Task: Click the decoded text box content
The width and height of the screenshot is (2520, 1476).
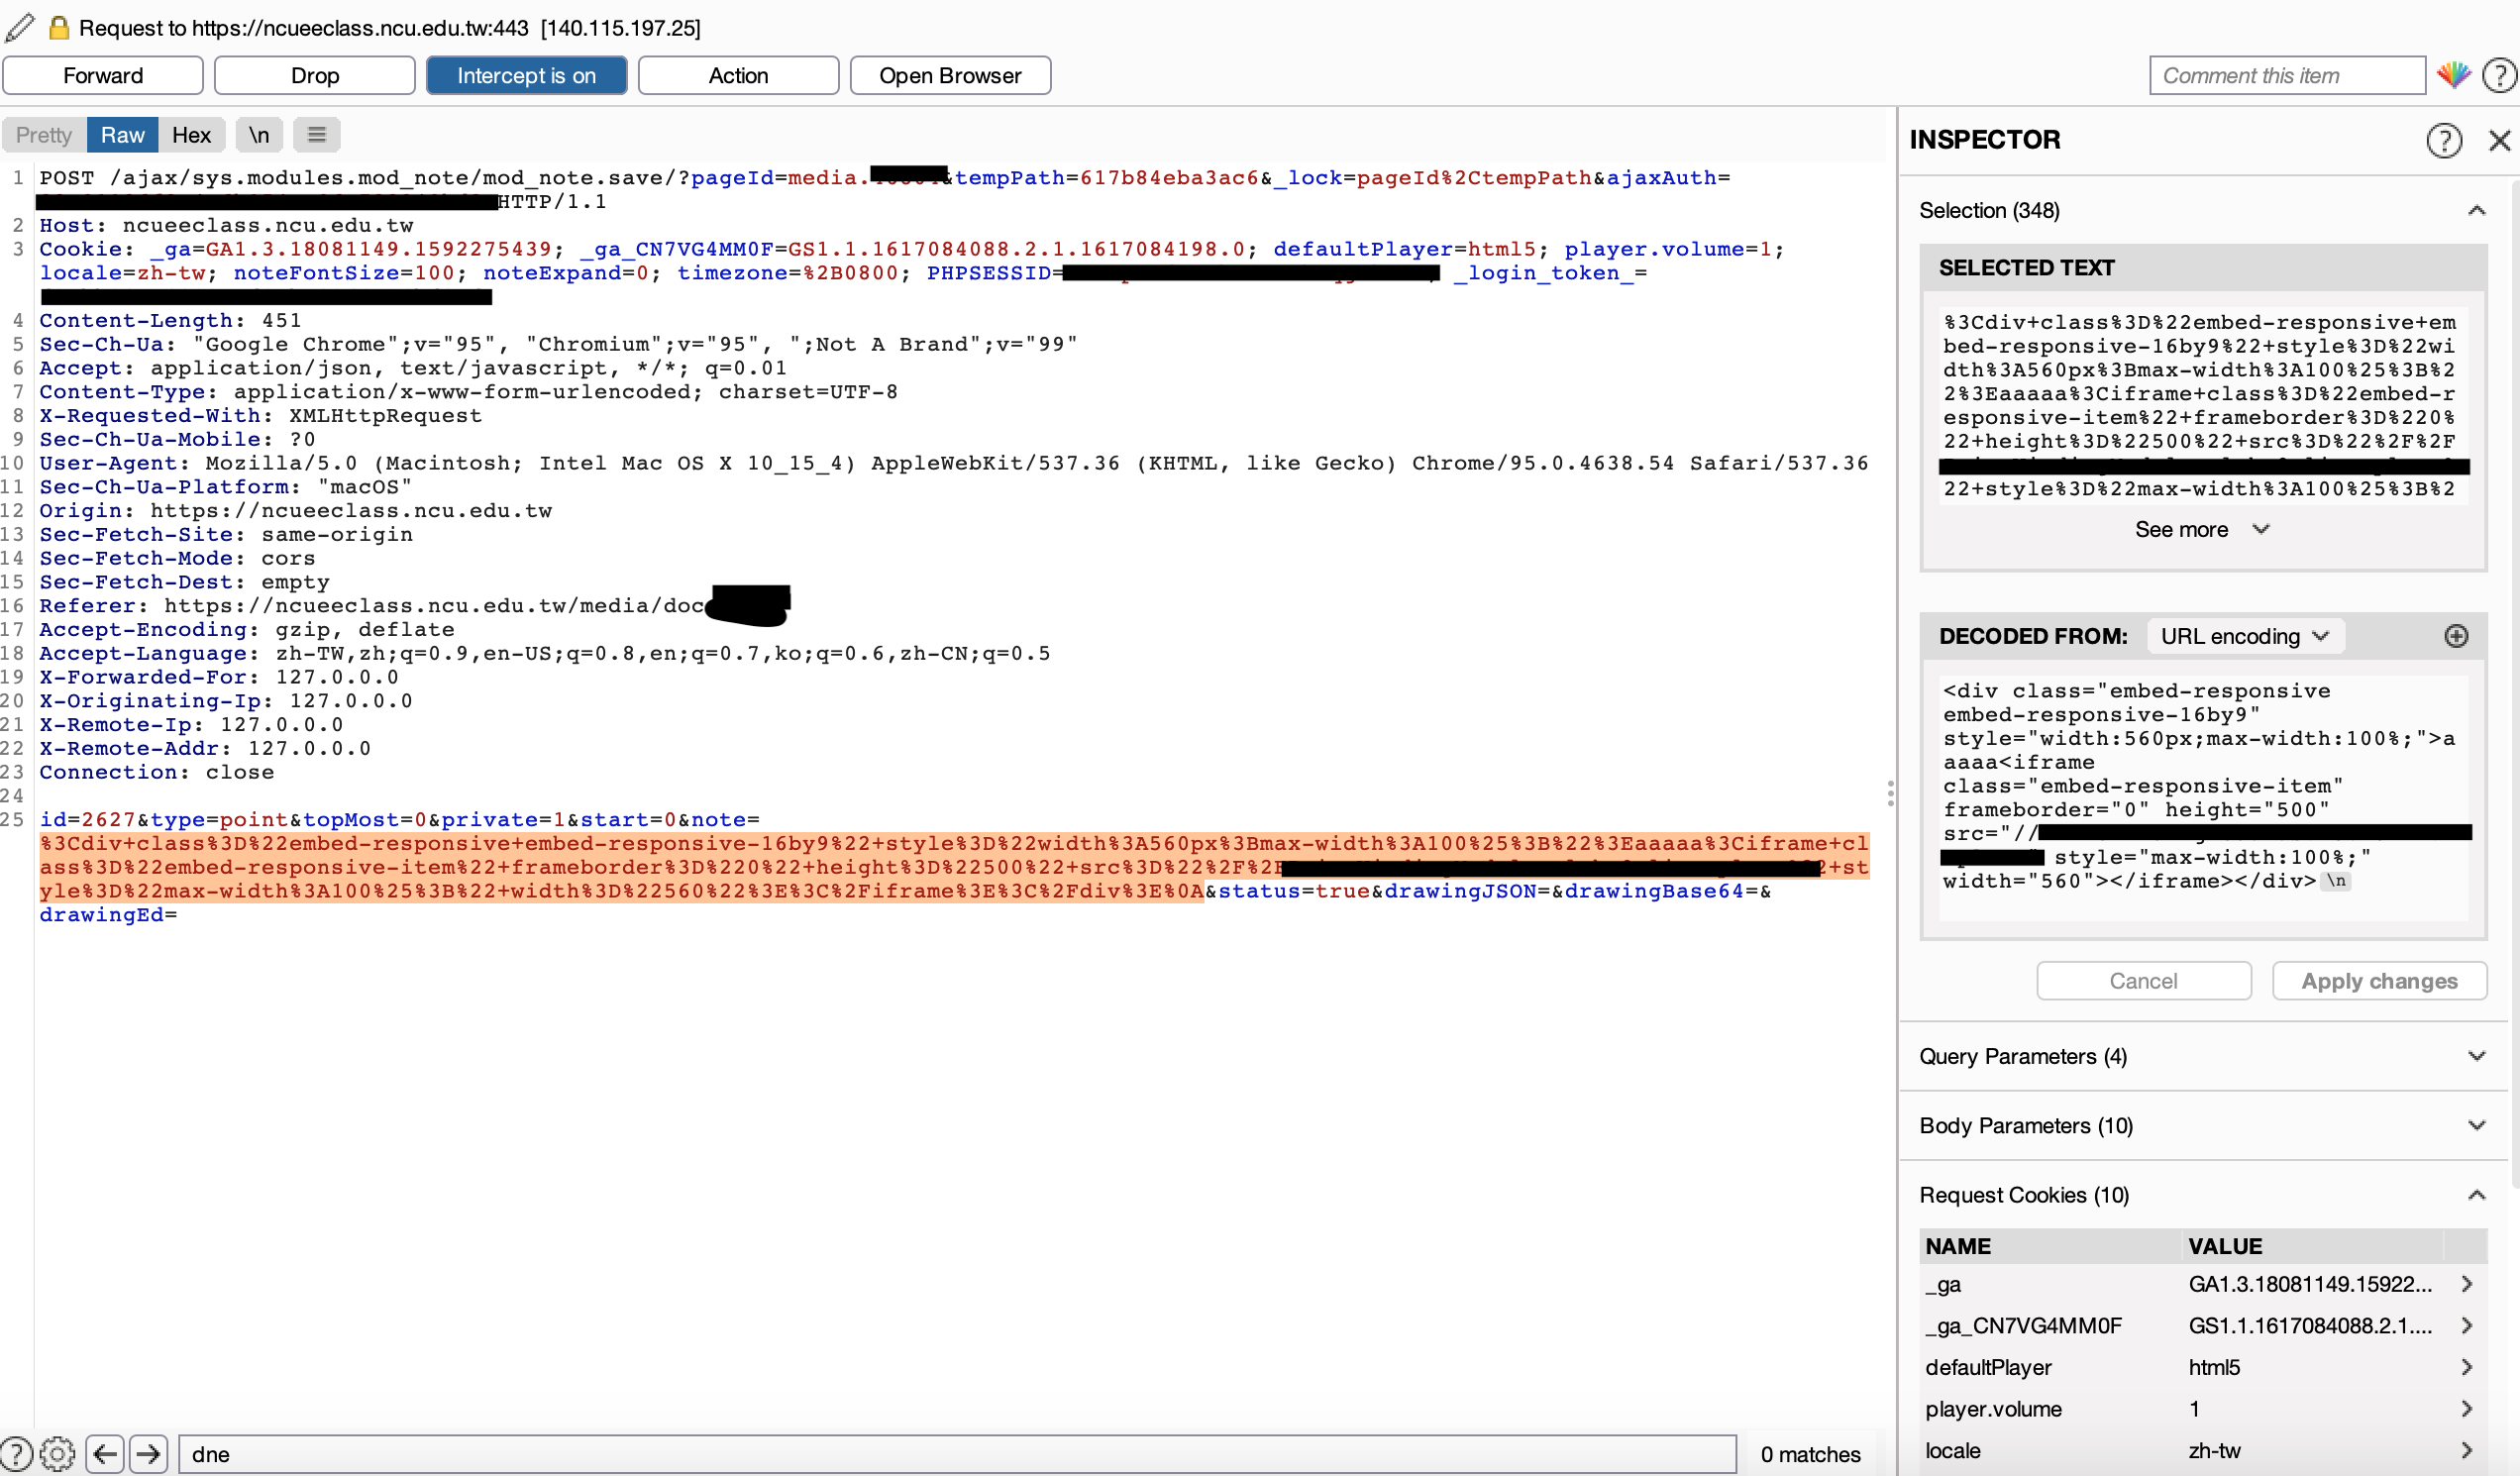Action: pos(2203,796)
